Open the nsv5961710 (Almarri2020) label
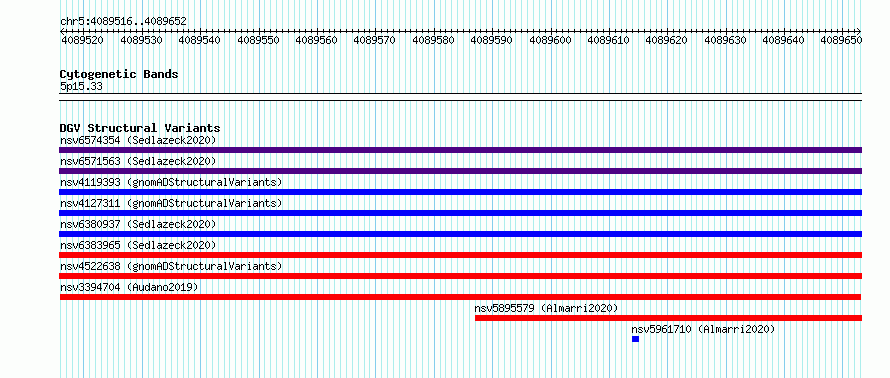 pyautogui.click(x=703, y=329)
